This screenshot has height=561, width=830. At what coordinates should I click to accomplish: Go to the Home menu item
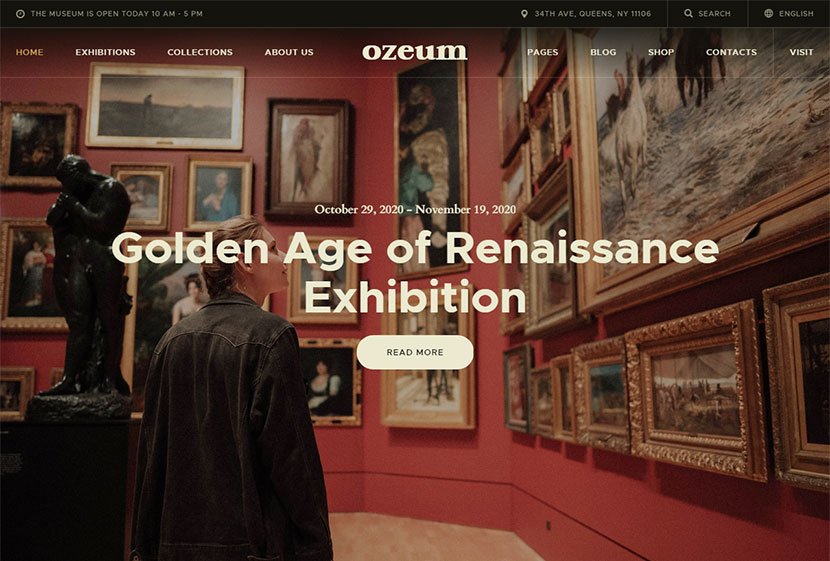point(30,52)
